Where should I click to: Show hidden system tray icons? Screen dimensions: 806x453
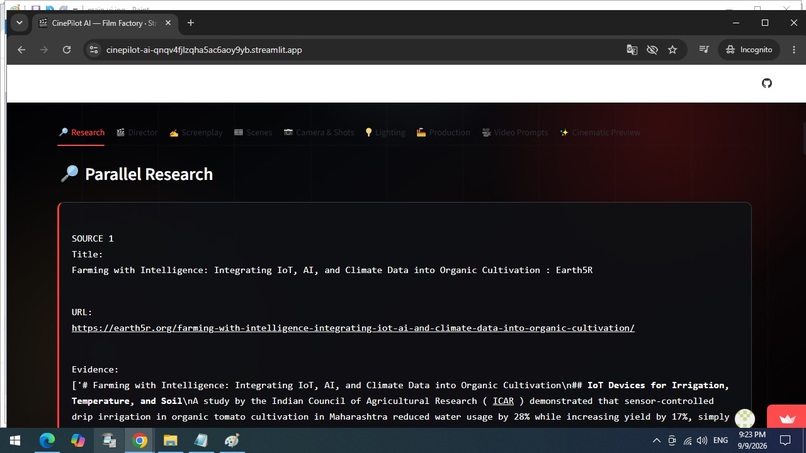(656, 441)
